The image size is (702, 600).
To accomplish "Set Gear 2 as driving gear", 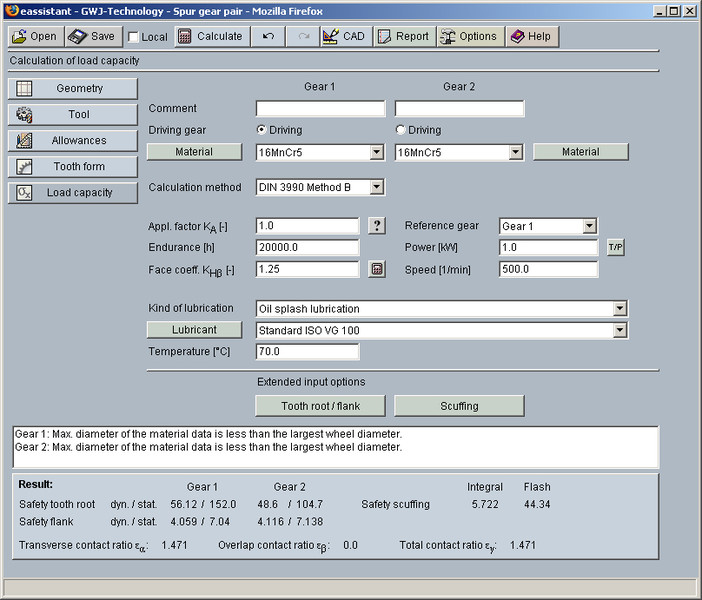I will click(401, 130).
